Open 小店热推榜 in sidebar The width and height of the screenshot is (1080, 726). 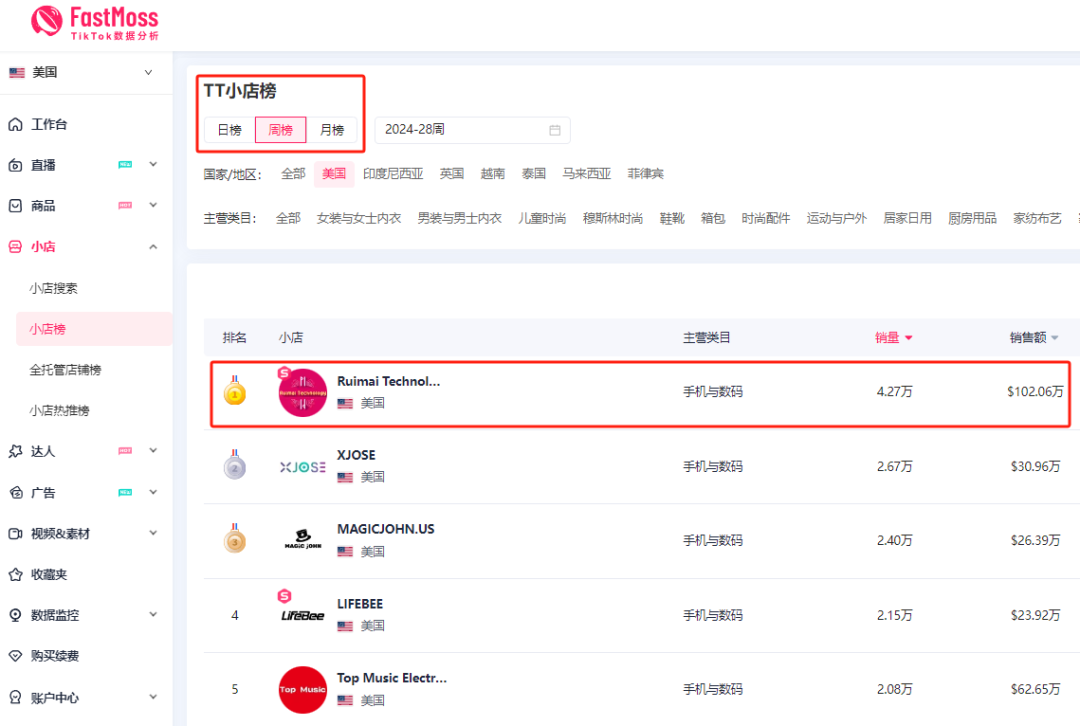click(59, 411)
